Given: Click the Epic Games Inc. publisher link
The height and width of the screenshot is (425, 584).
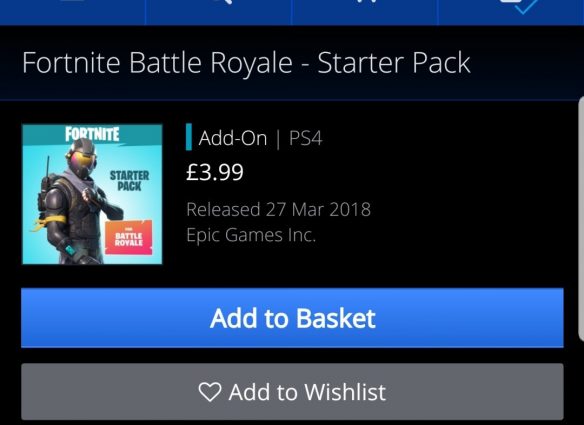Looking at the screenshot, I should click(251, 235).
